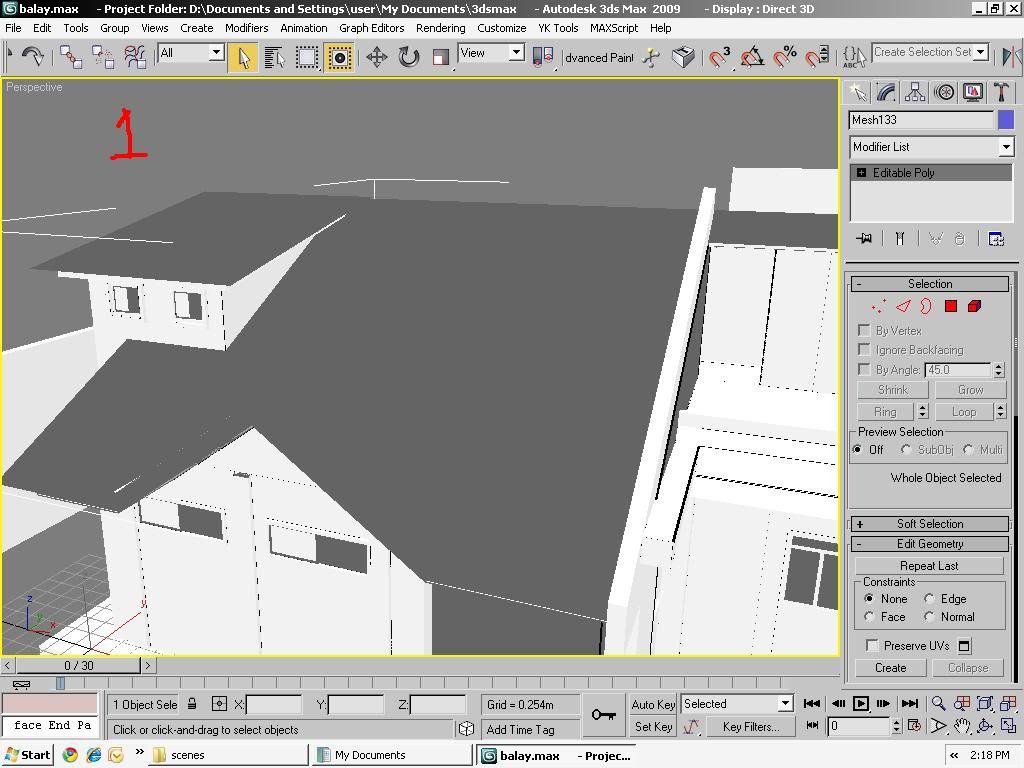This screenshot has width=1024, height=768.
Task: Open the Utilities panel hammer icon
Action: coord(1002,92)
